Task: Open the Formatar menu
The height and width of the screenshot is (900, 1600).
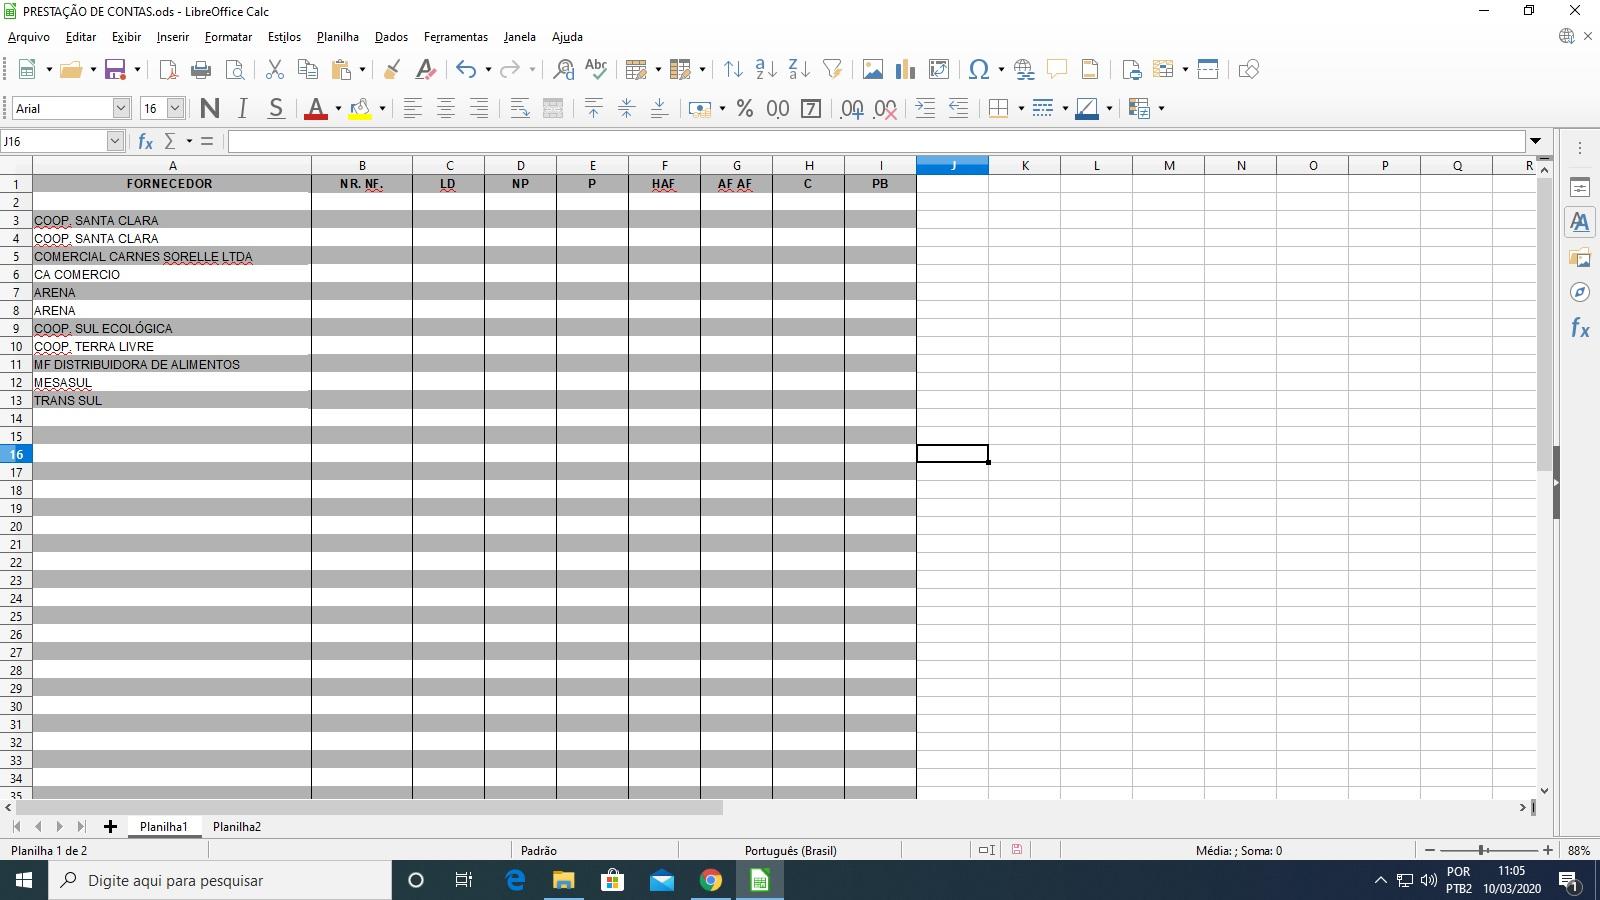Action: pos(228,37)
